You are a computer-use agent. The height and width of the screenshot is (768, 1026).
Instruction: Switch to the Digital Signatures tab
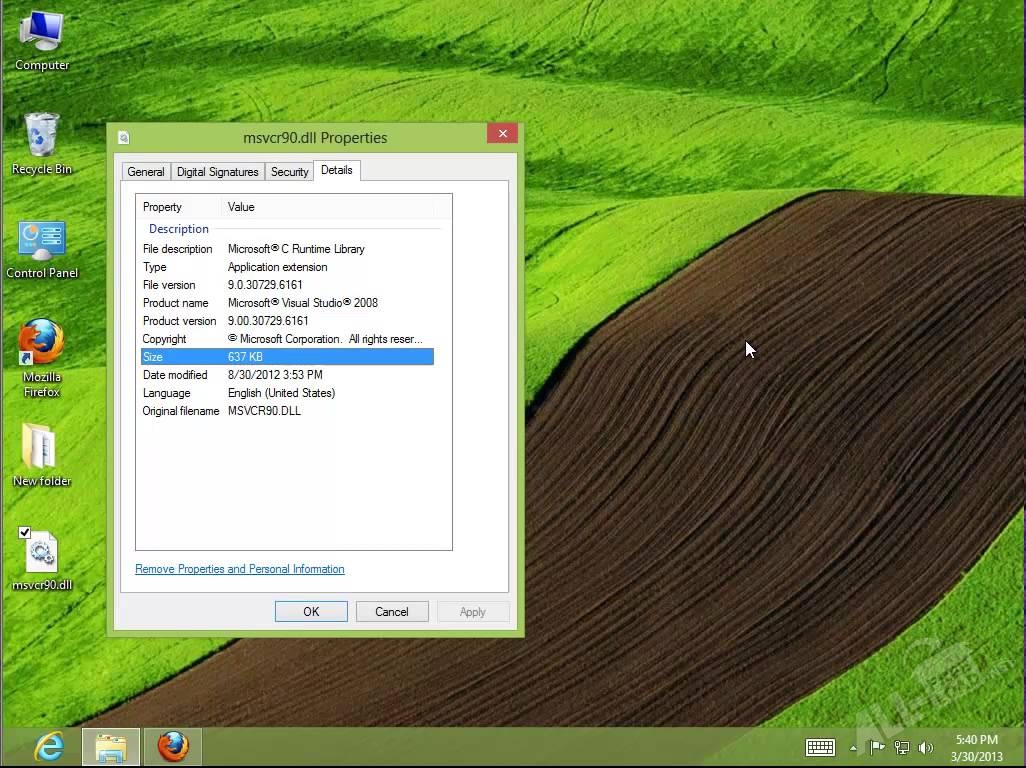coord(218,171)
